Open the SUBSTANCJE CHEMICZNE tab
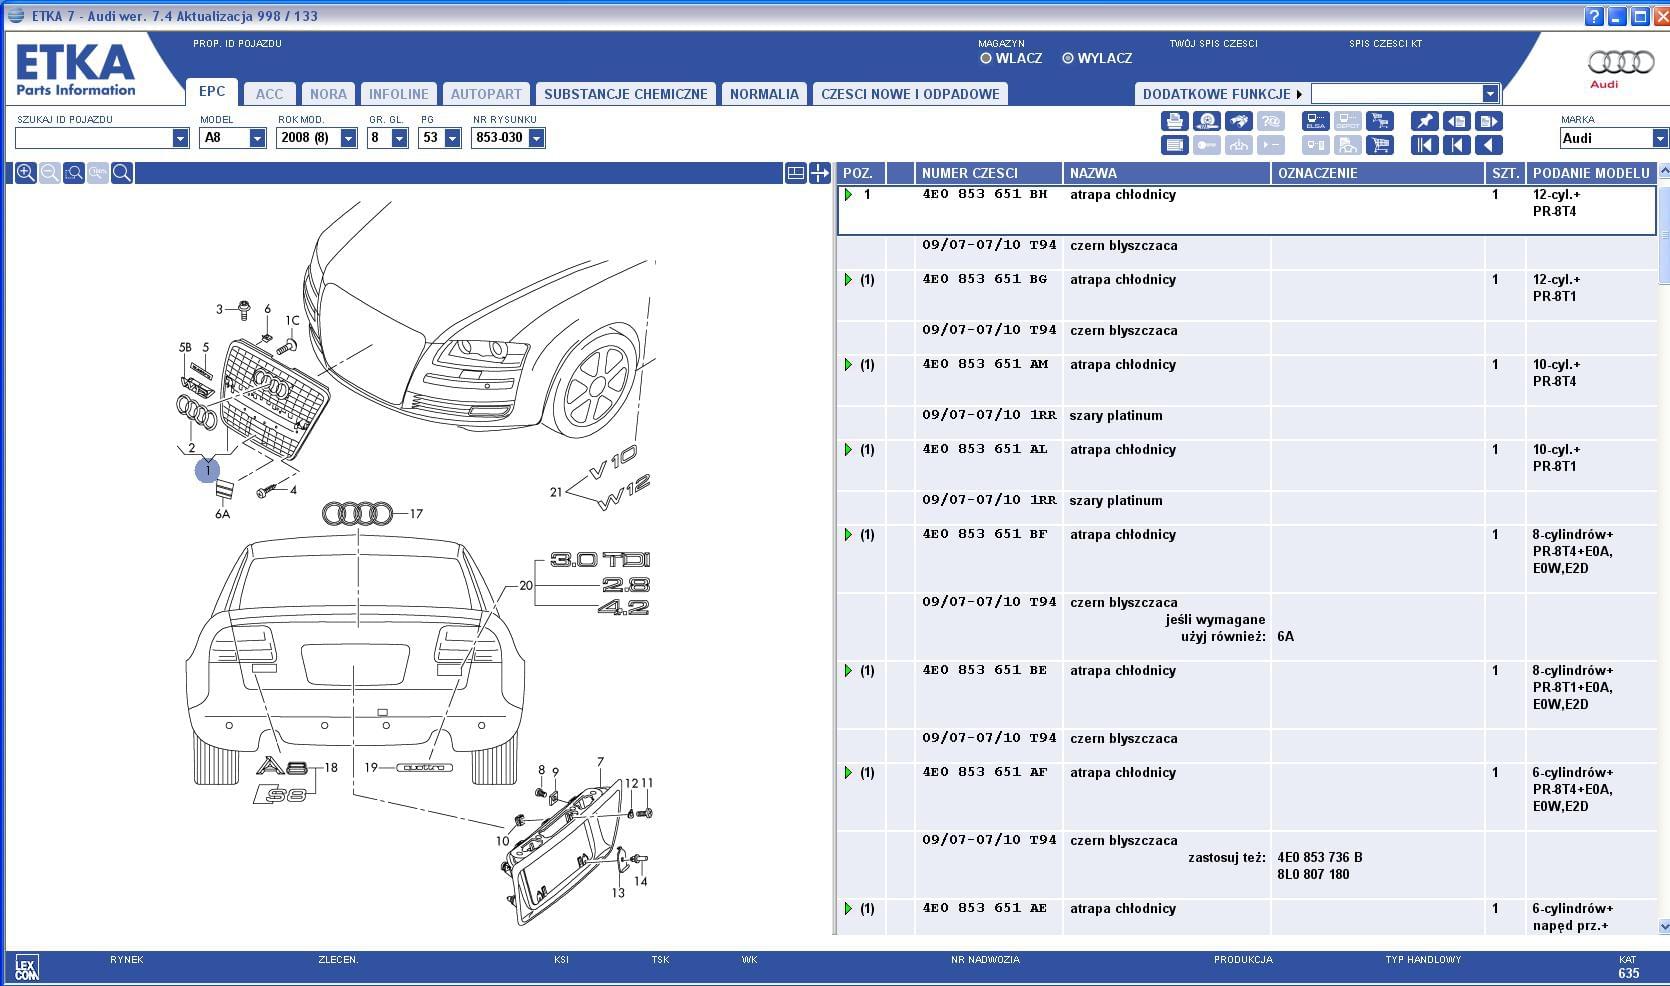Image resolution: width=1670 pixels, height=986 pixels. [626, 94]
